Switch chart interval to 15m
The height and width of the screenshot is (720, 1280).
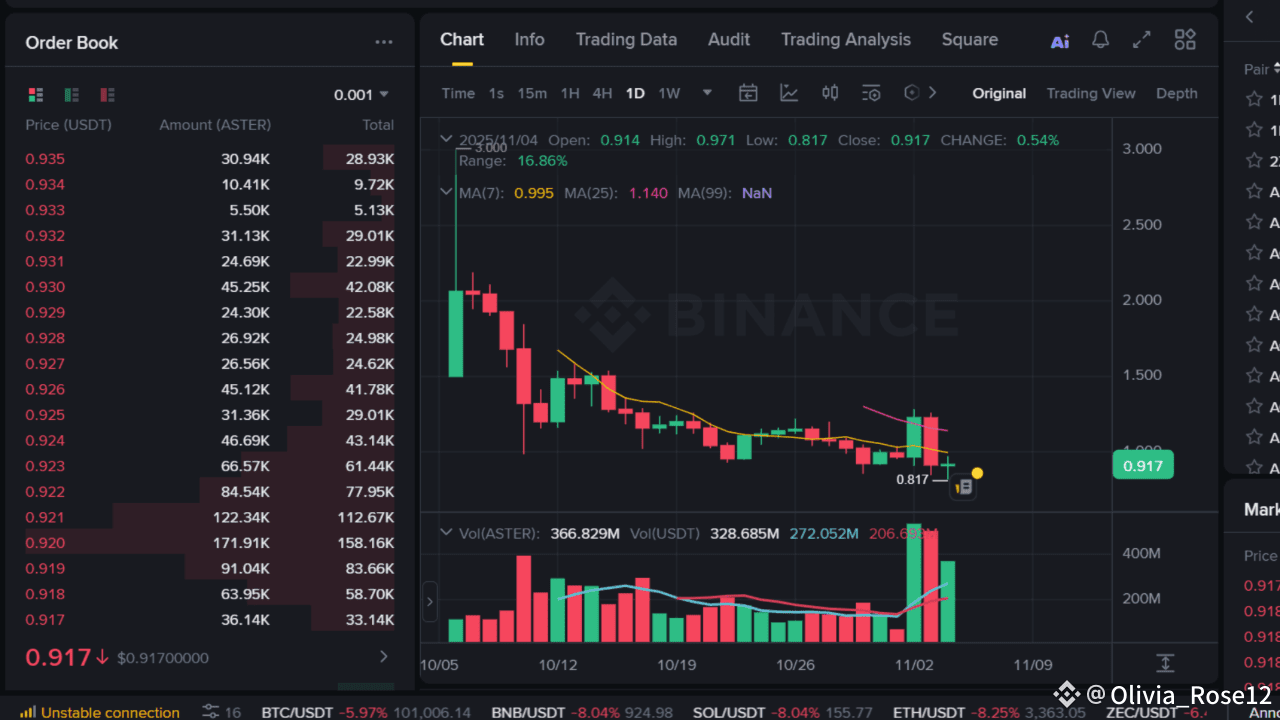(532, 93)
